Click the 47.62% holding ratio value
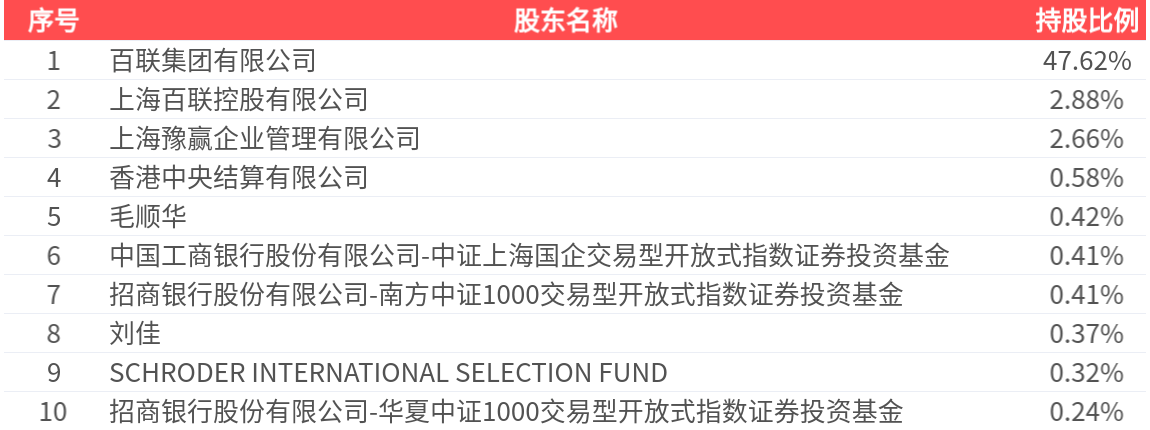The image size is (1150, 430). coord(1087,61)
